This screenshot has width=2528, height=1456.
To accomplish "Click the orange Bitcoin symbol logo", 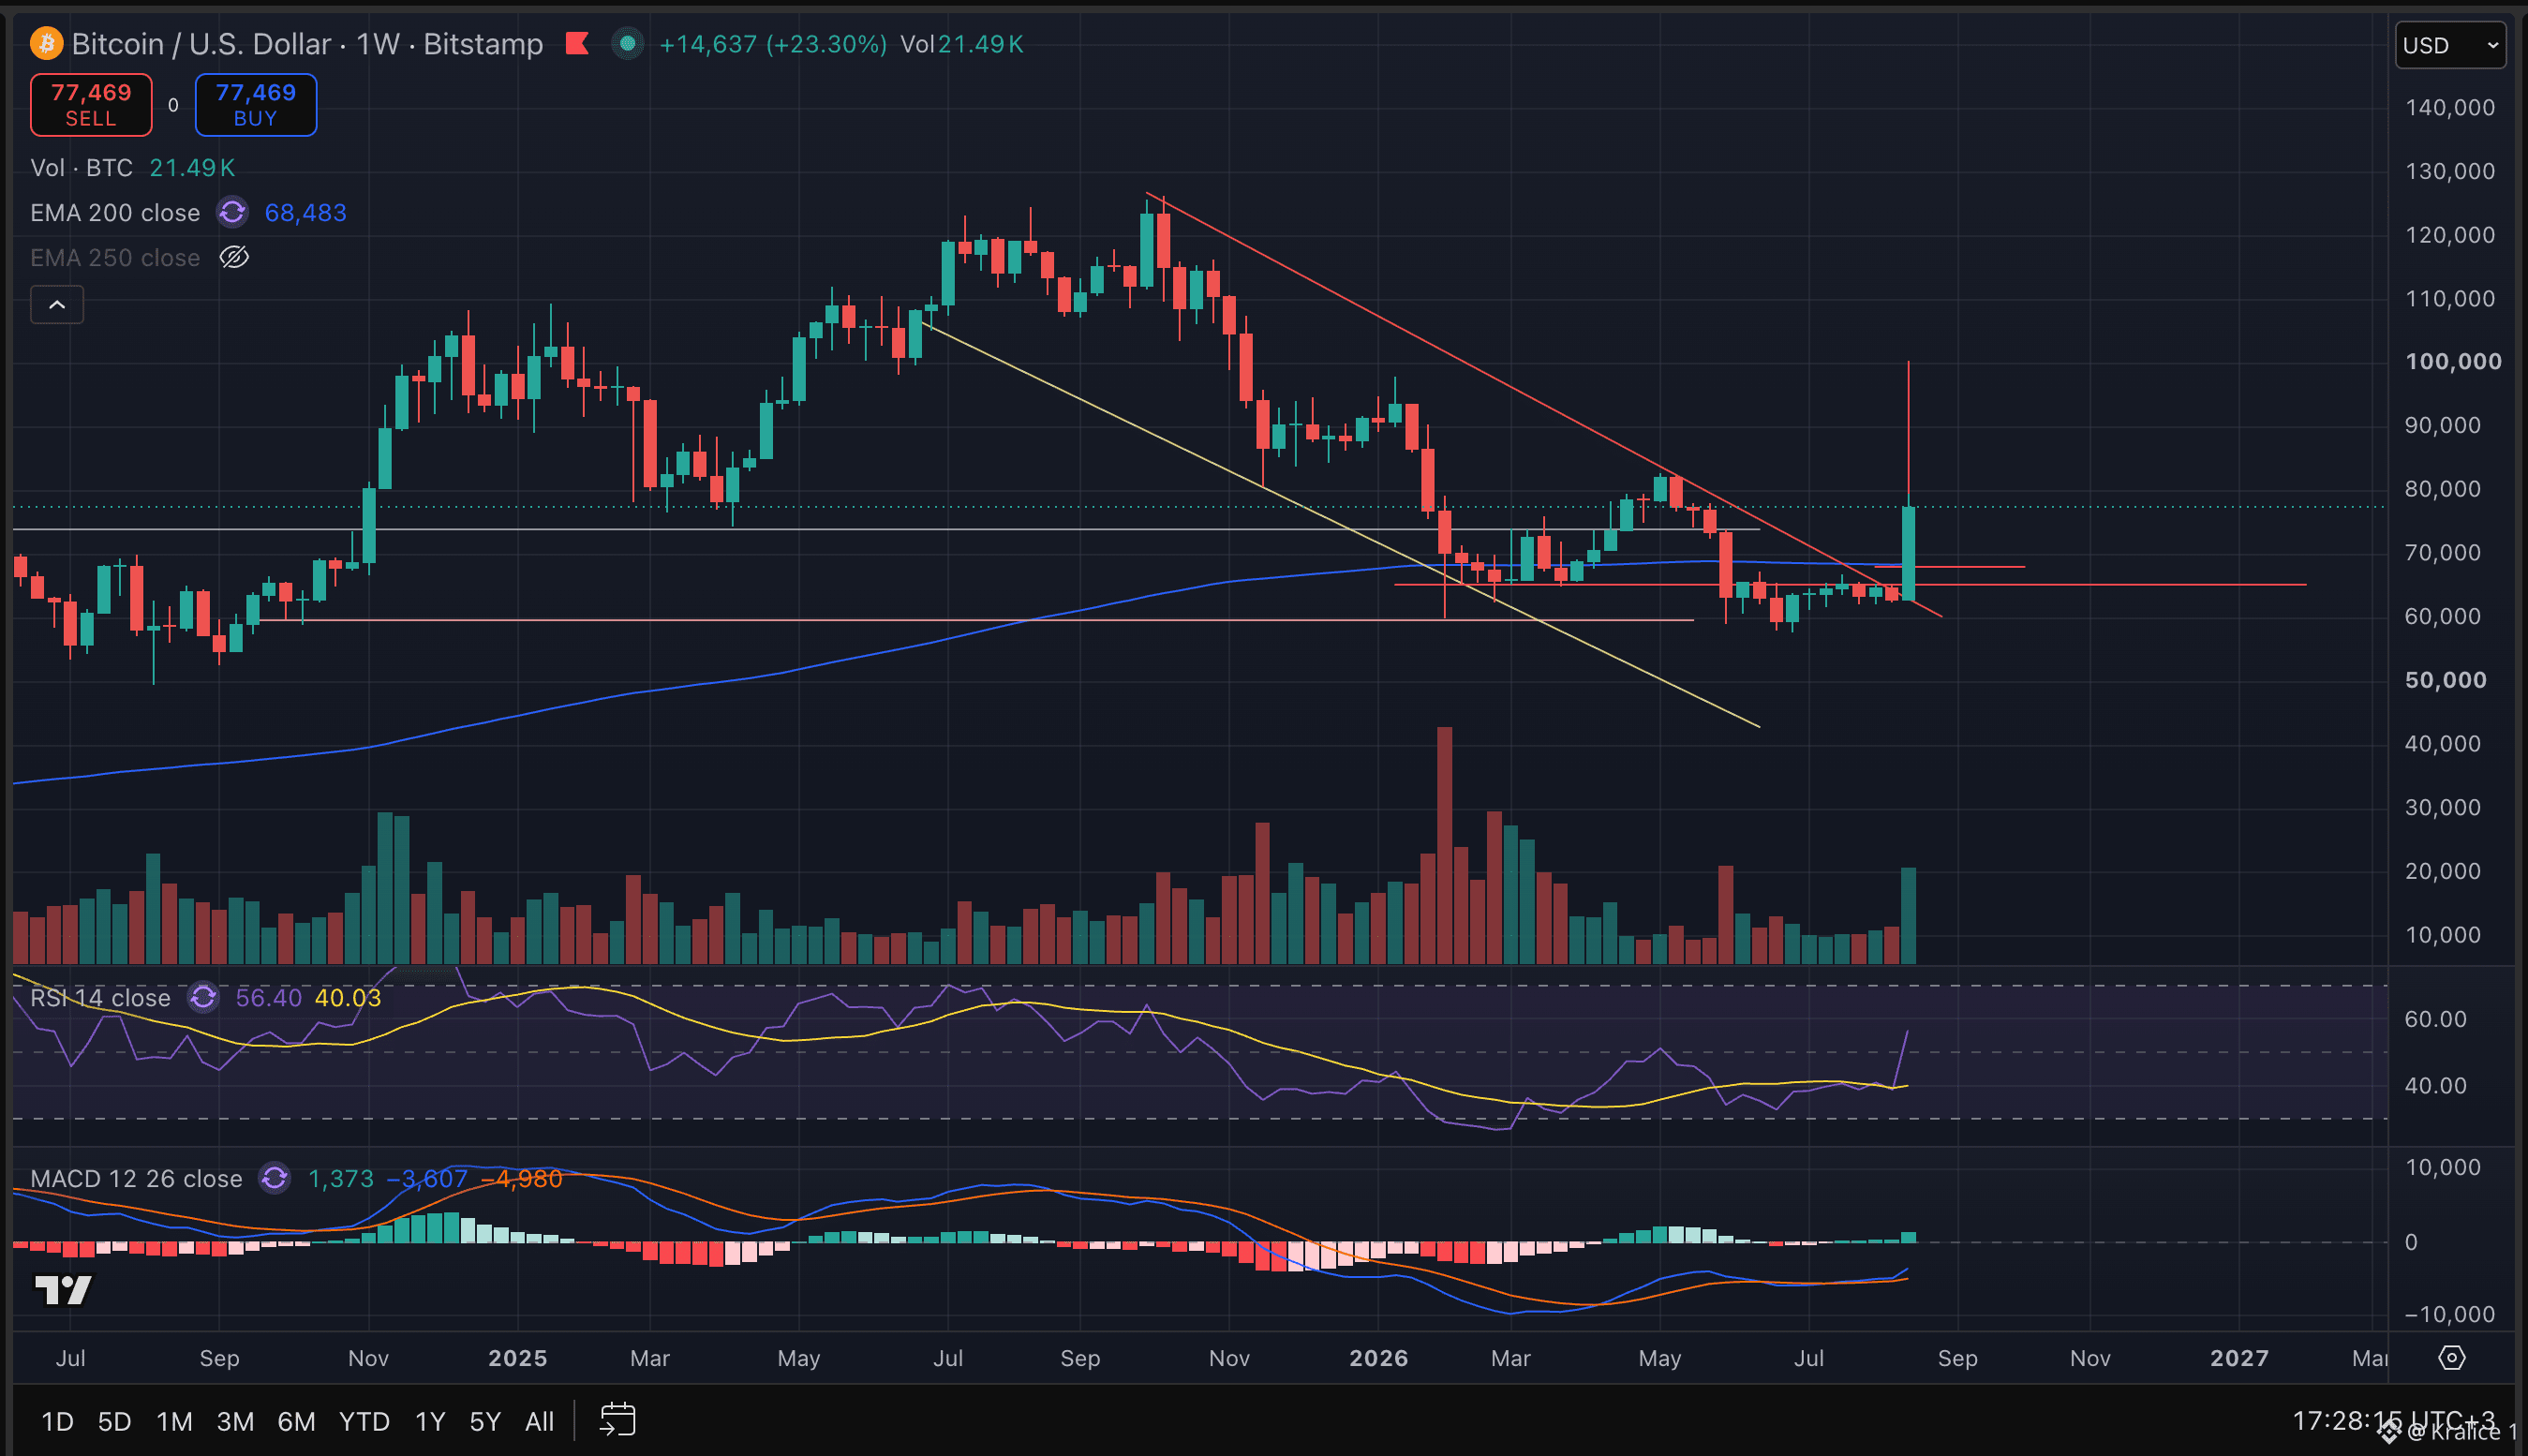I will (46, 44).
